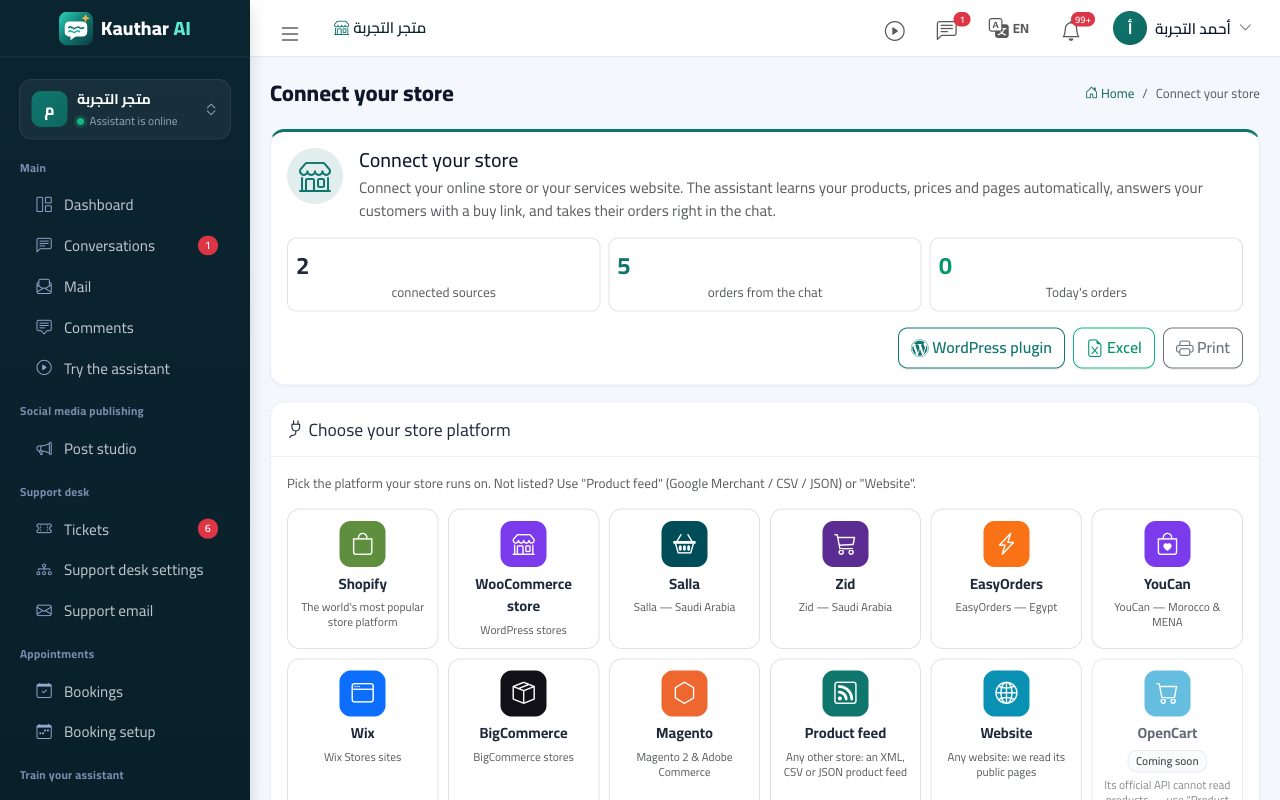Open Try the assistant
This screenshot has height=800, width=1280.
(x=125, y=369)
